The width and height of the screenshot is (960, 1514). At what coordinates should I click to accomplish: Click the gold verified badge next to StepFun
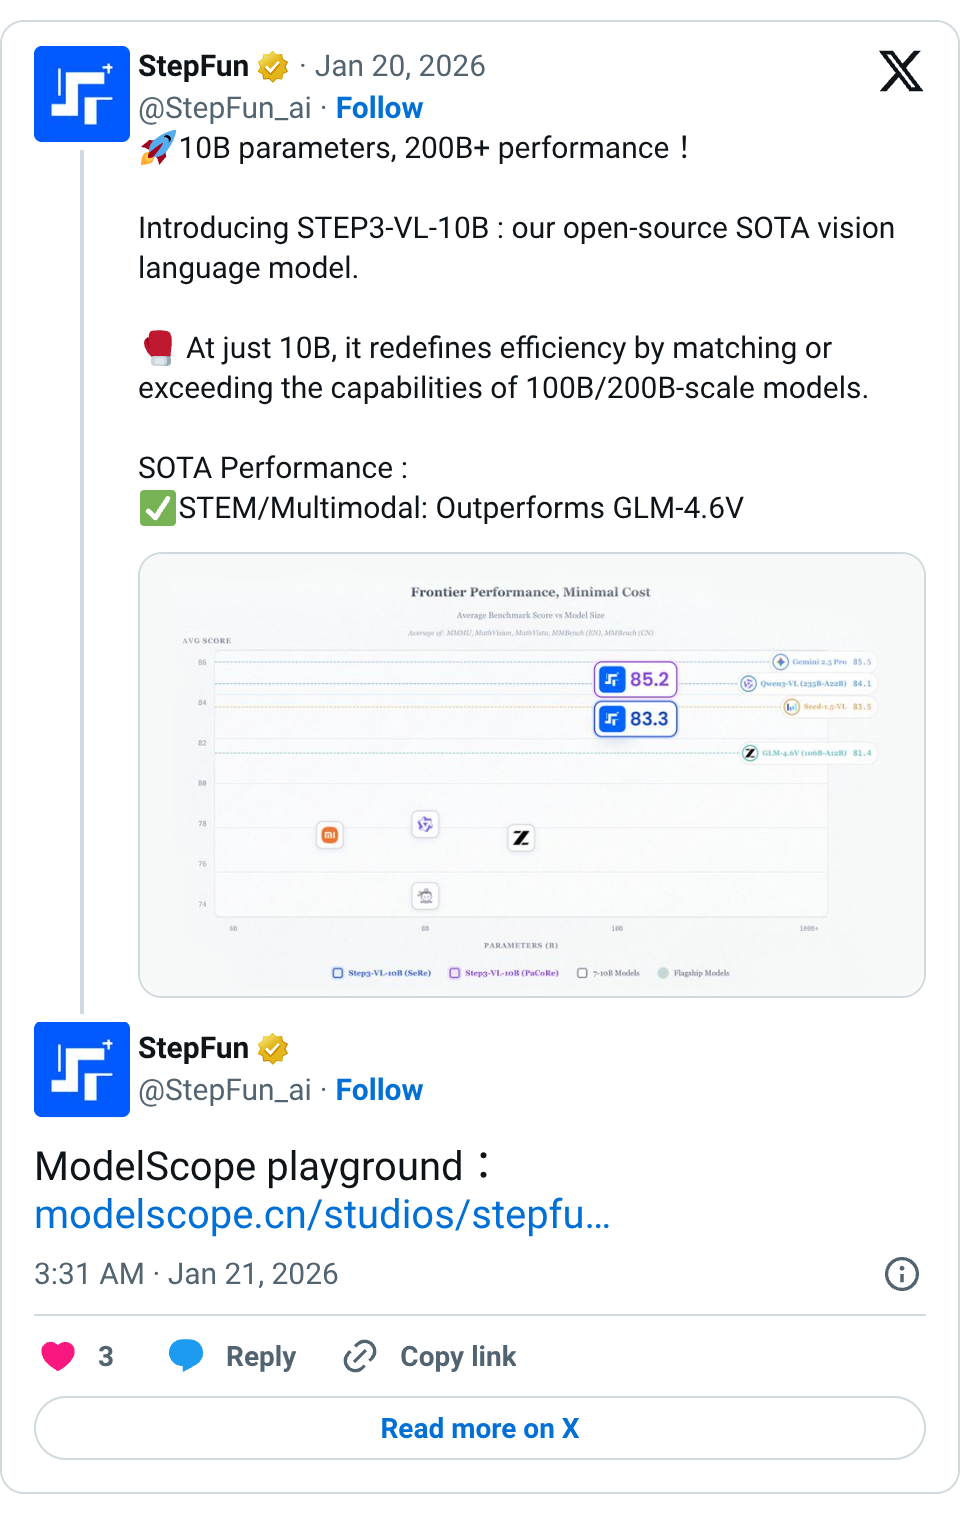click(x=273, y=65)
